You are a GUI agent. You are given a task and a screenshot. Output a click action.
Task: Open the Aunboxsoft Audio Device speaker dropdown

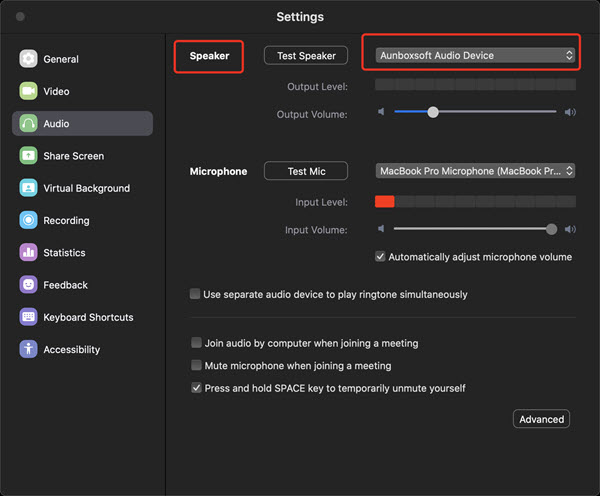(x=475, y=55)
